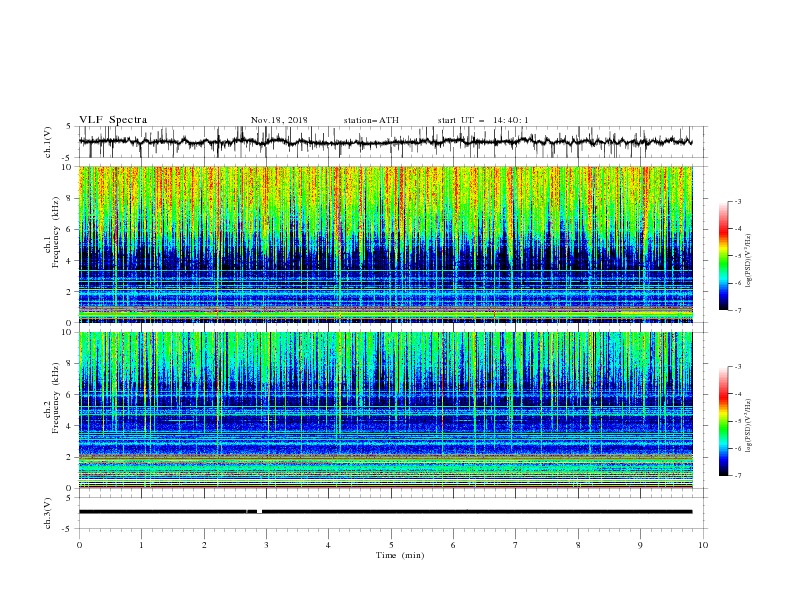Click the log(PSD) label beside upper colorbar

click(749, 261)
